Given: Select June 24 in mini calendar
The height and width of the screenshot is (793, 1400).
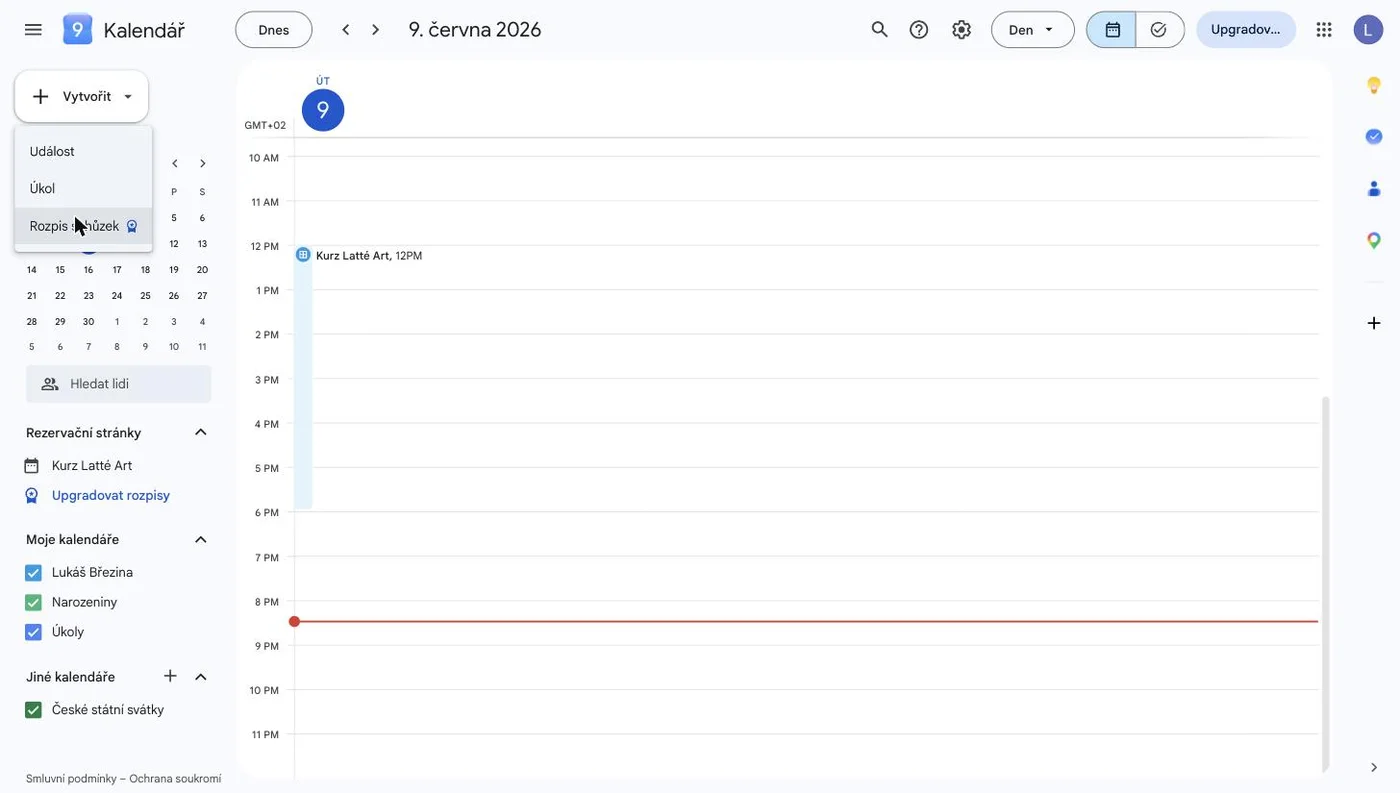Looking at the screenshot, I should pos(117,296).
